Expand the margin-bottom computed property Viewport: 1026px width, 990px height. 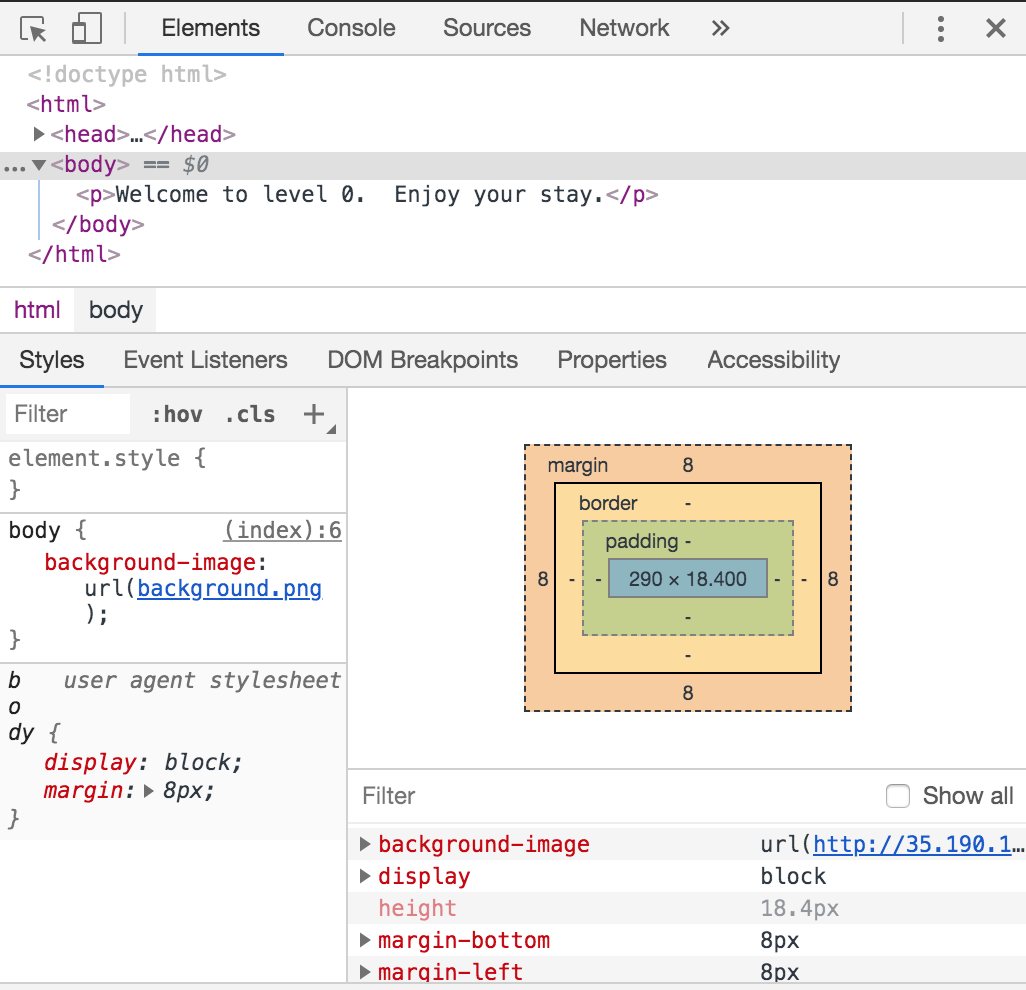[x=364, y=940]
